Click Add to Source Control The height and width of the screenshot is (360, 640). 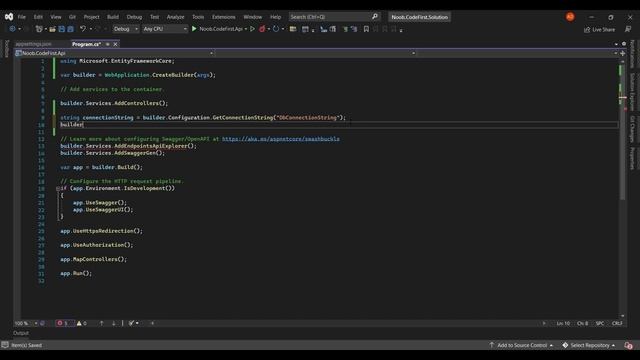[521, 345]
